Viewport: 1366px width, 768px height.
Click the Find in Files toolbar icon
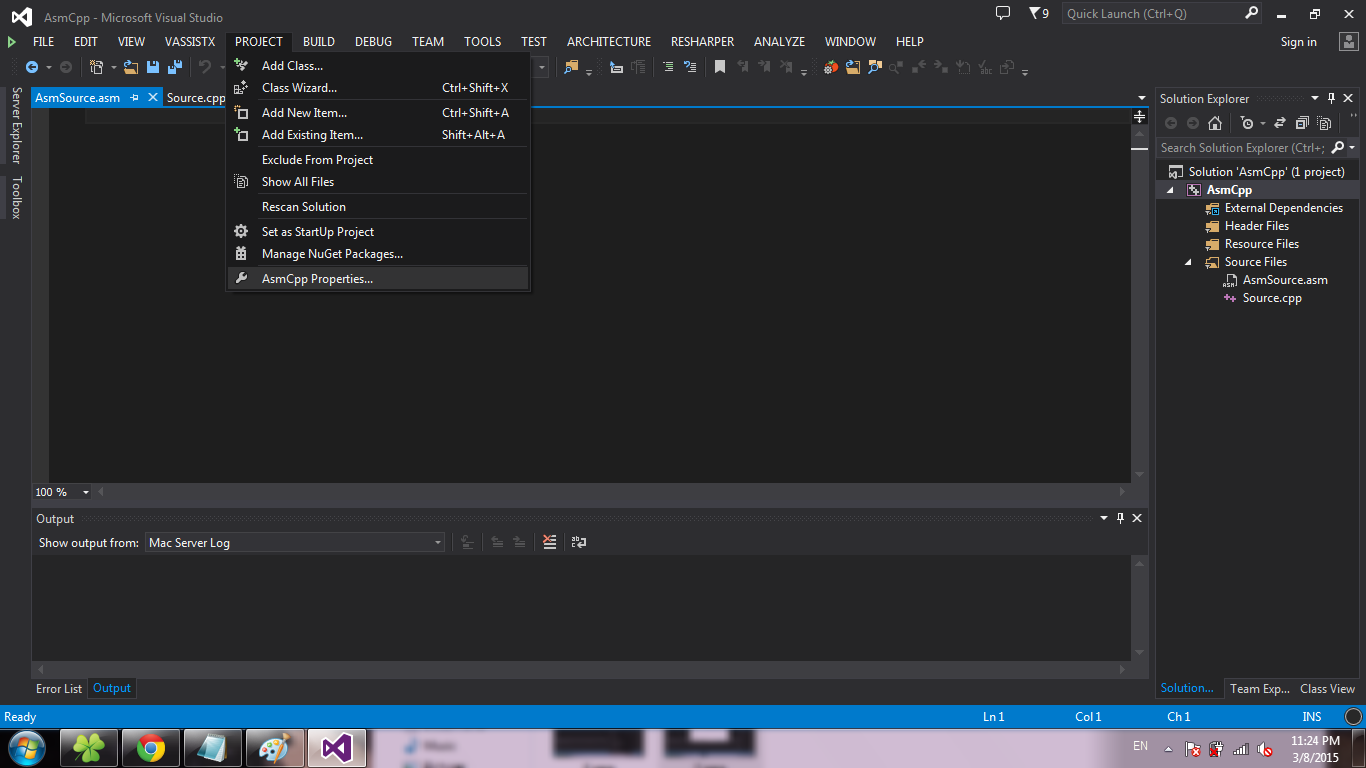(571, 67)
